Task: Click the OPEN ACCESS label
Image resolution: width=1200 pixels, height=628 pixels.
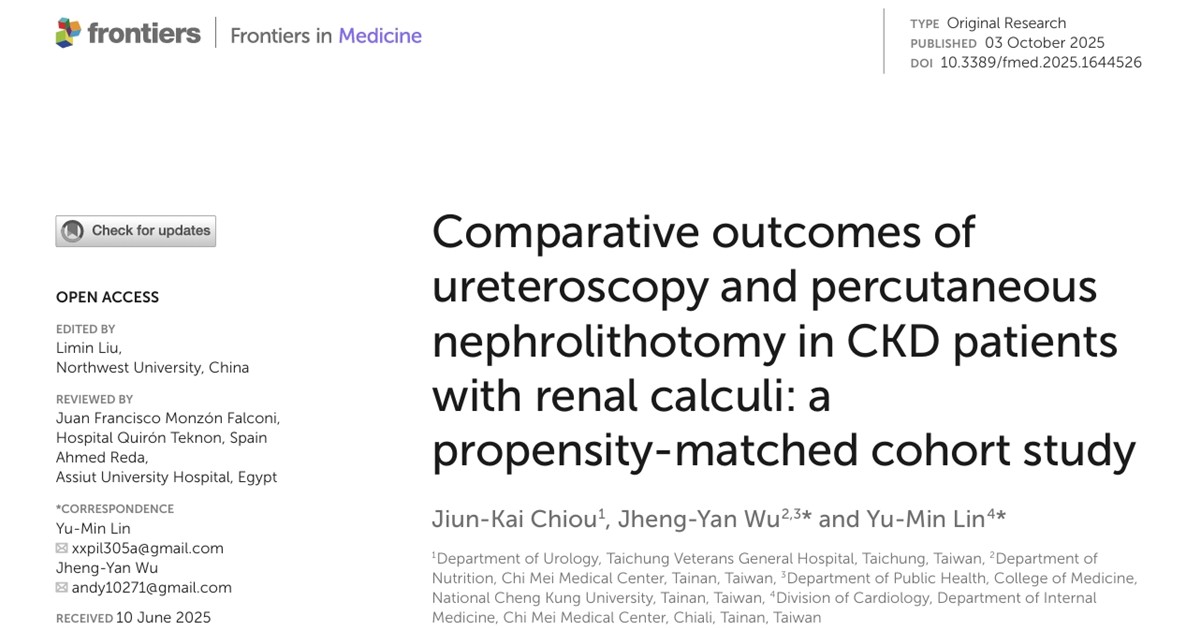Action: pyautogui.click(x=107, y=297)
